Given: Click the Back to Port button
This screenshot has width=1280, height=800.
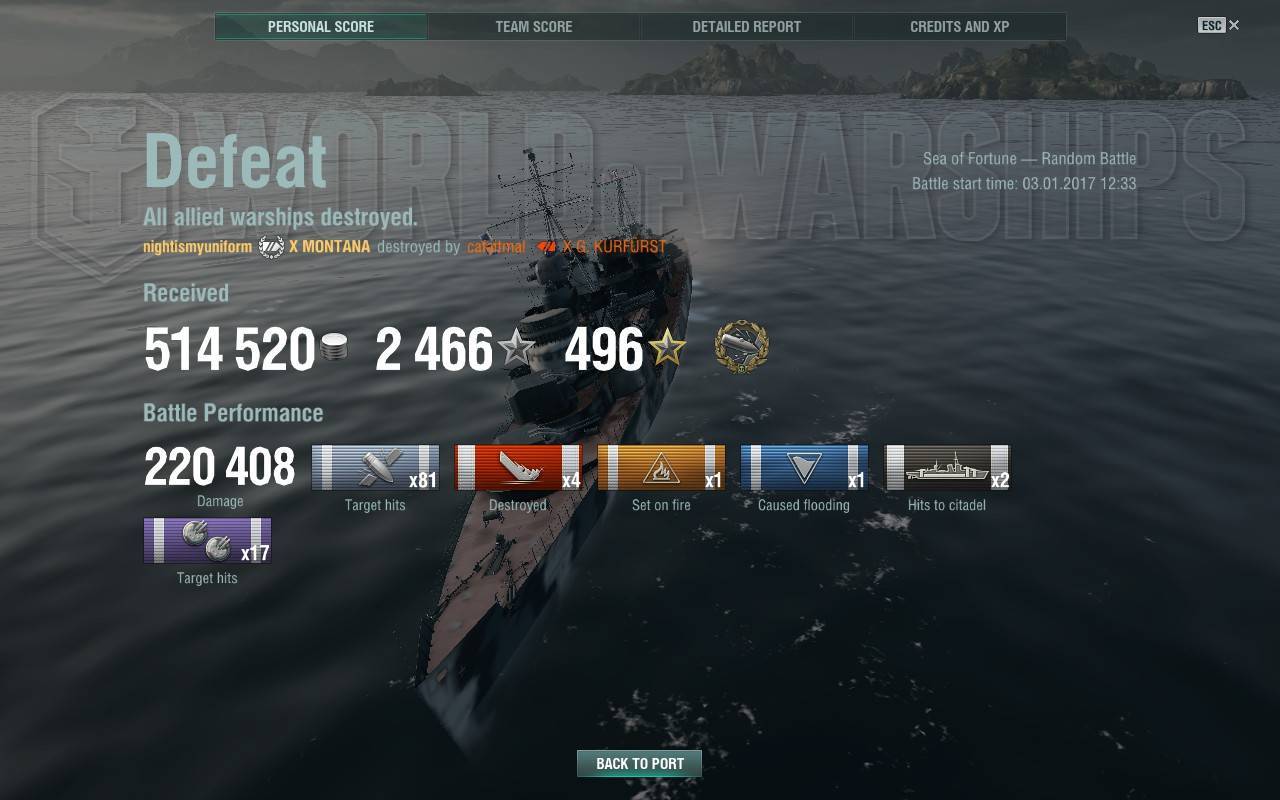Looking at the screenshot, I should [639, 763].
